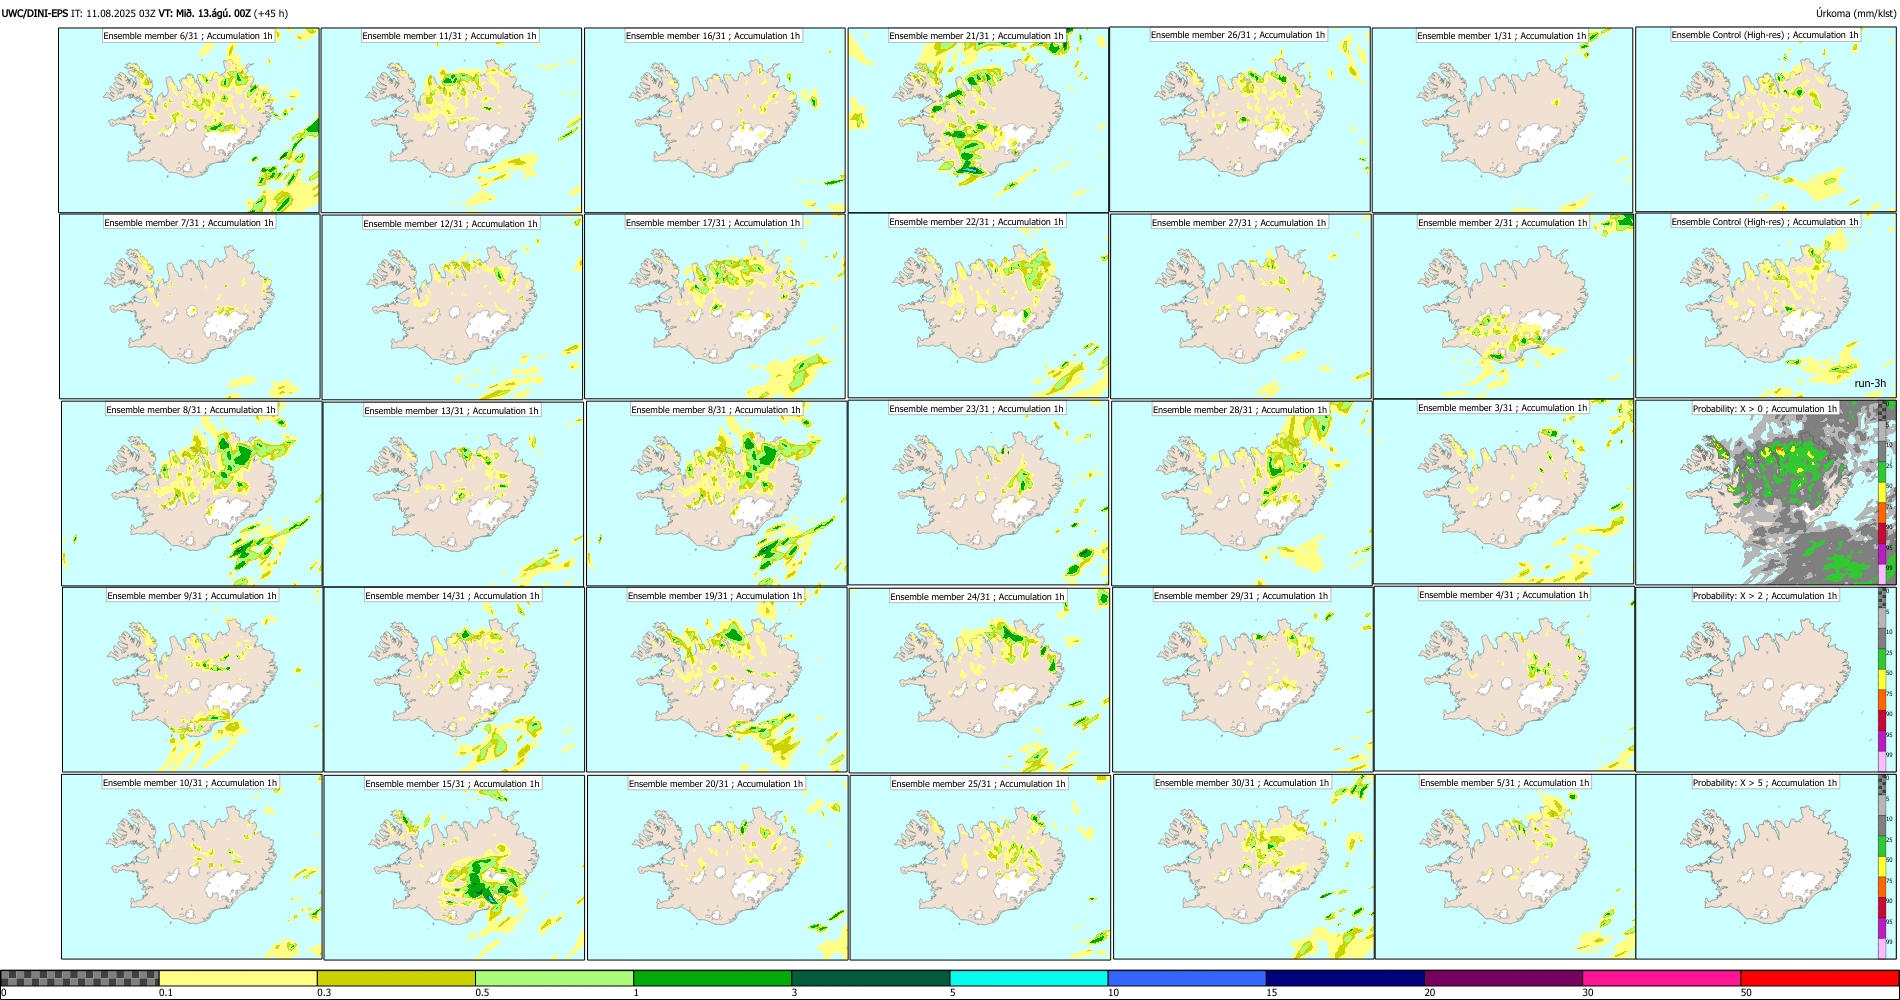Viewport: 1900px width, 1000px height.
Task: Select the light green 0.5–1 legend swatch
Action: pyautogui.click(x=554, y=978)
